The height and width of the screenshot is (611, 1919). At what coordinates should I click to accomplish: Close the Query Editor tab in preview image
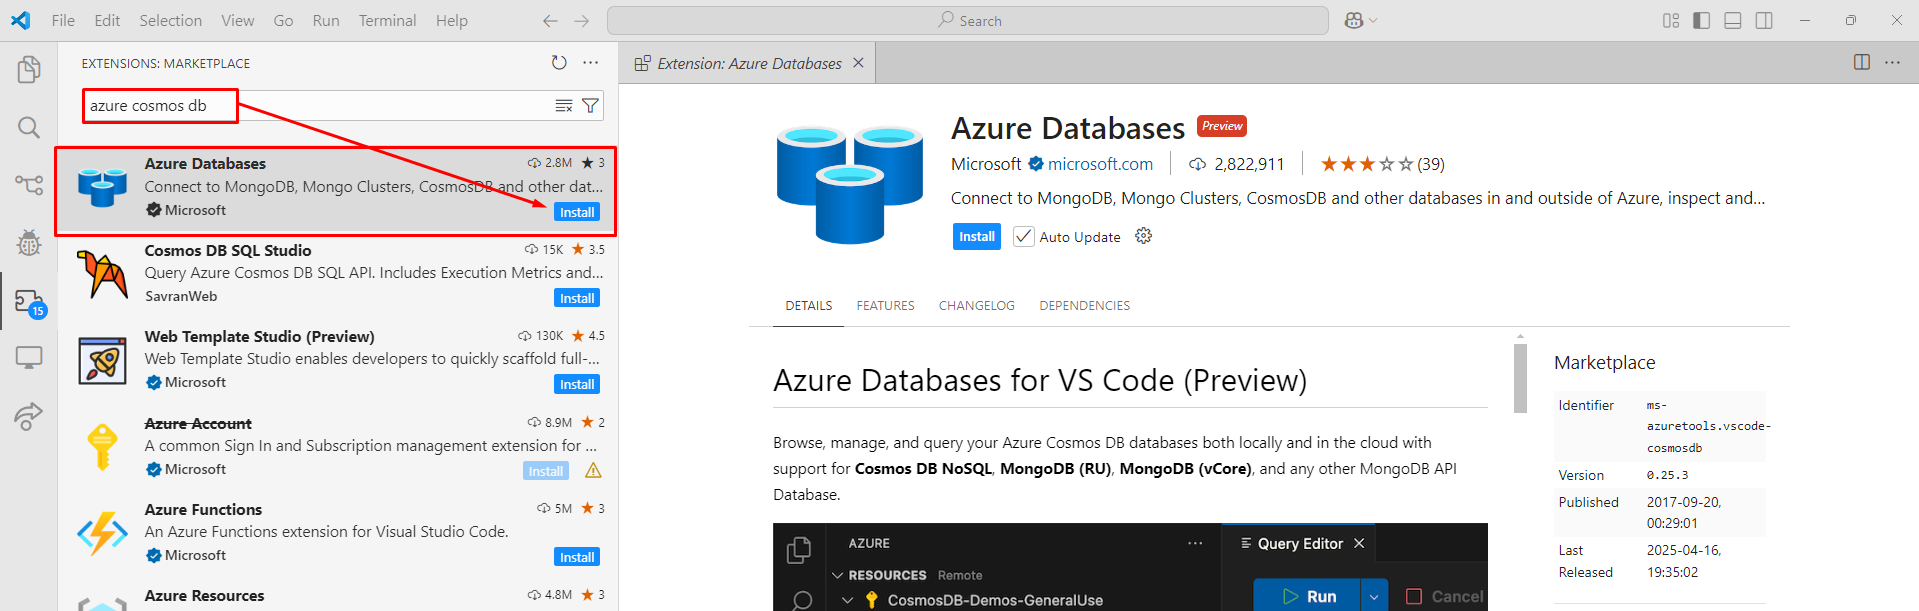1359,543
